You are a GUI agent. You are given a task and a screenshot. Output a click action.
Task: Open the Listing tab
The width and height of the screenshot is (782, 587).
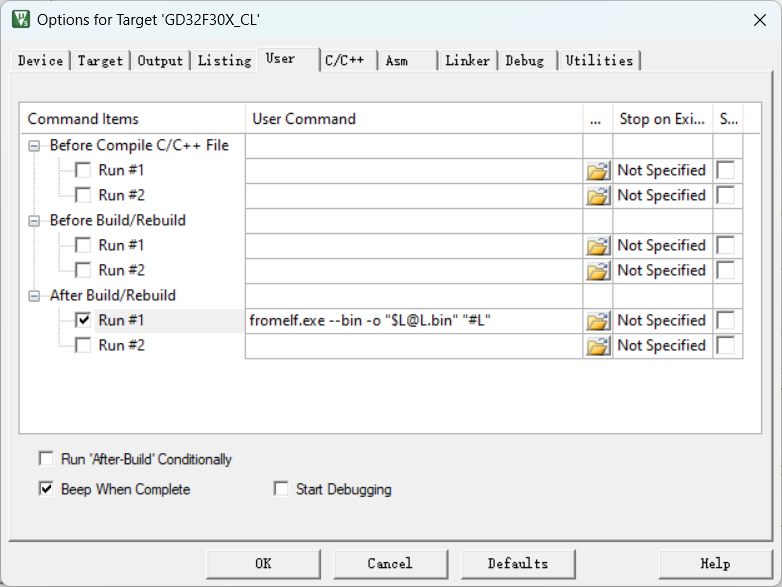click(224, 61)
